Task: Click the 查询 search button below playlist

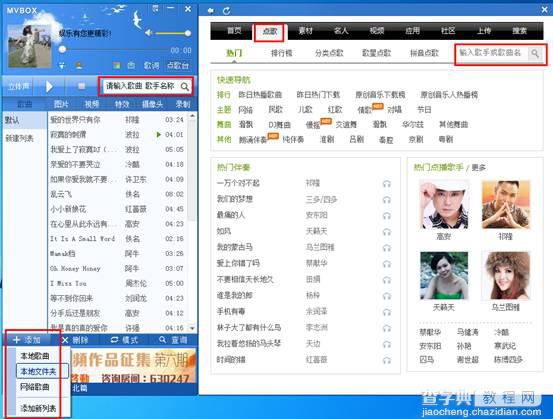Action: (x=173, y=340)
